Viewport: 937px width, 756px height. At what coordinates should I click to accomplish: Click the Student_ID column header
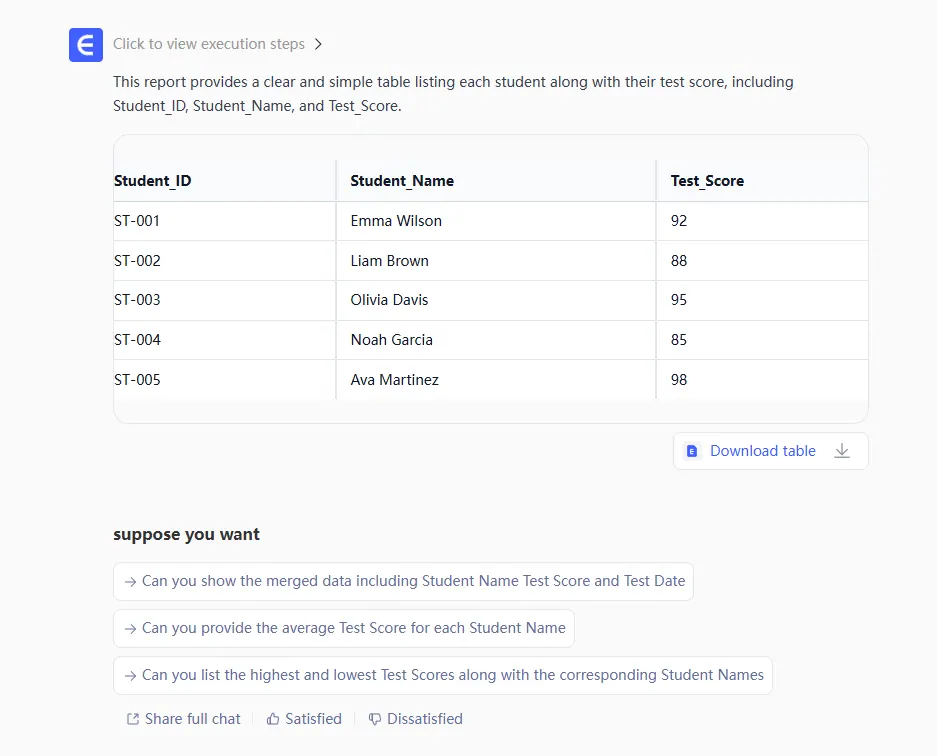tap(153, 181)
